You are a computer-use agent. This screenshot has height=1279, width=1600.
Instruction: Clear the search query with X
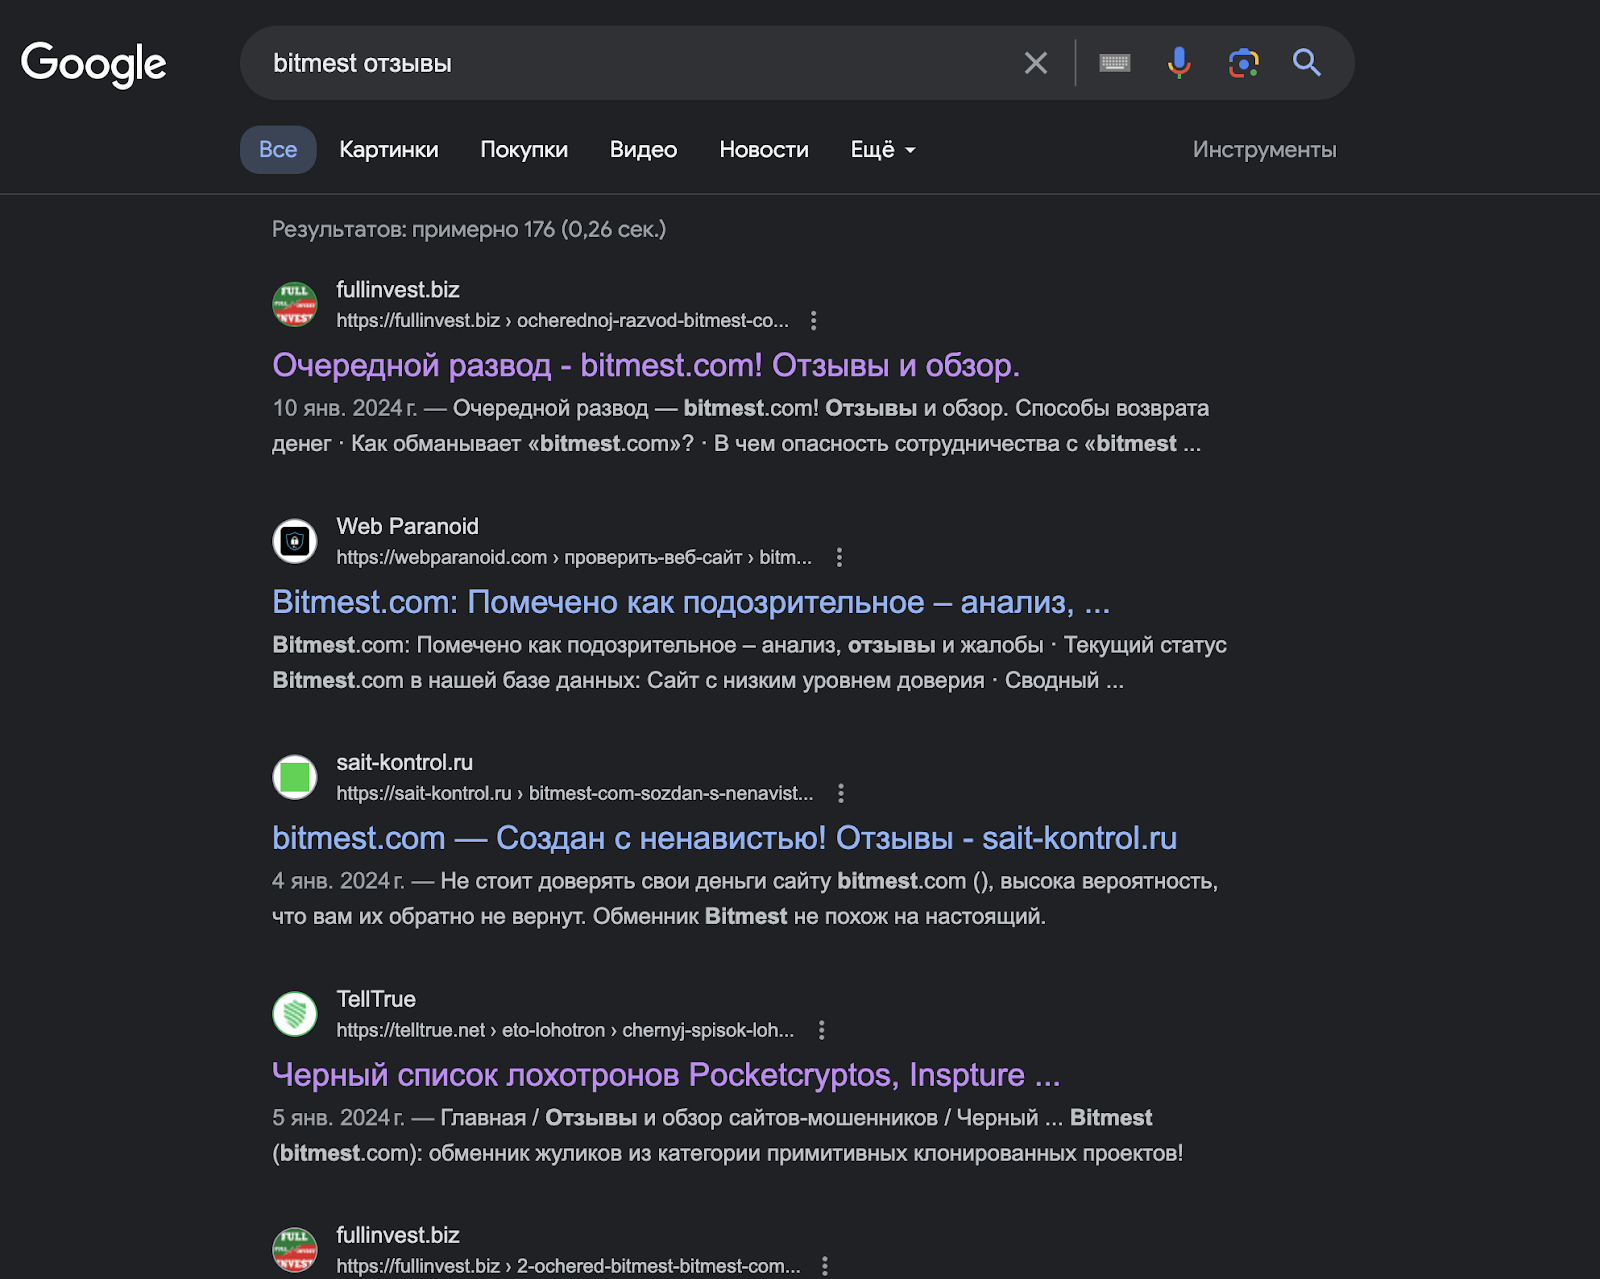[x=1036, y=63]
